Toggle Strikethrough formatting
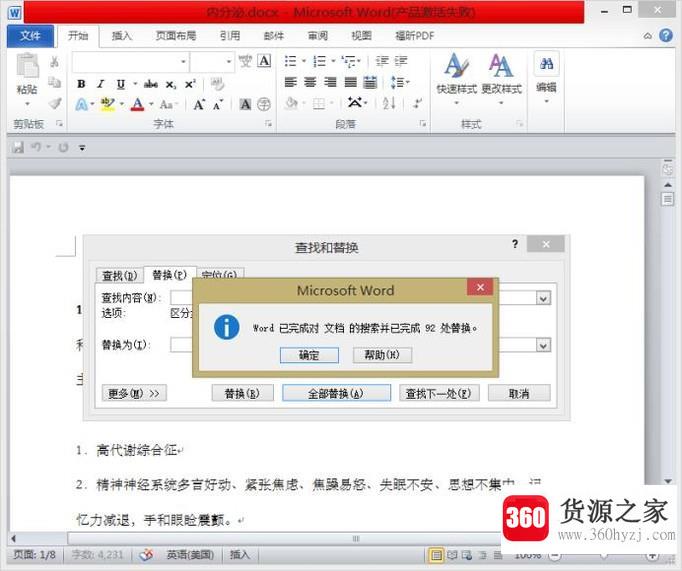This screenshot has height=571, width=682. (151, 84)
